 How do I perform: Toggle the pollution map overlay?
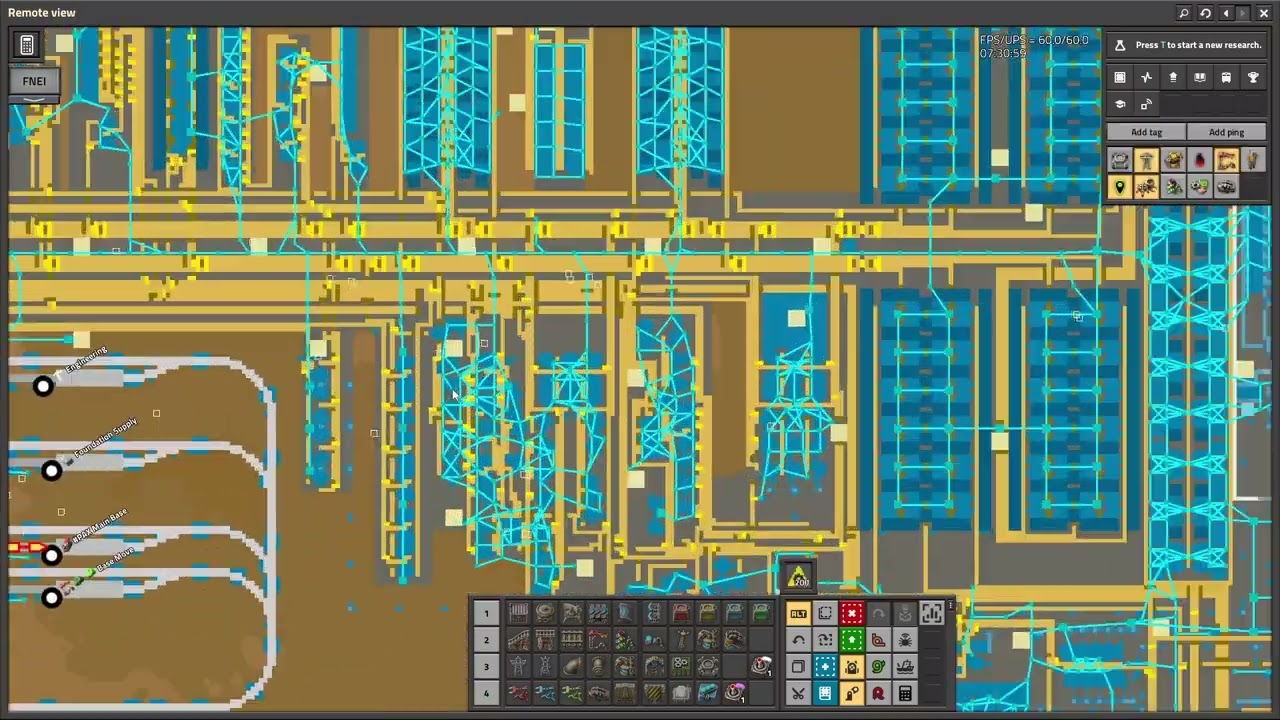[x=1200, y=160]
